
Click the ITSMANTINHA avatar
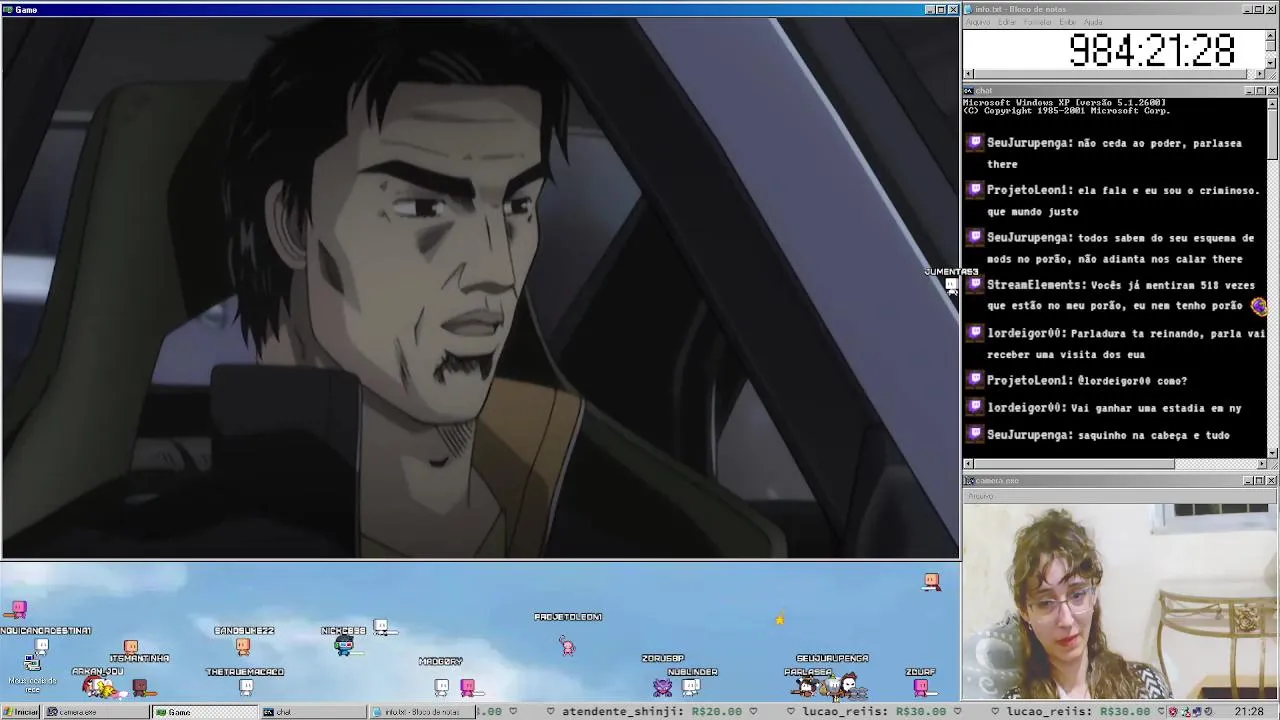[x=131, y=646]
